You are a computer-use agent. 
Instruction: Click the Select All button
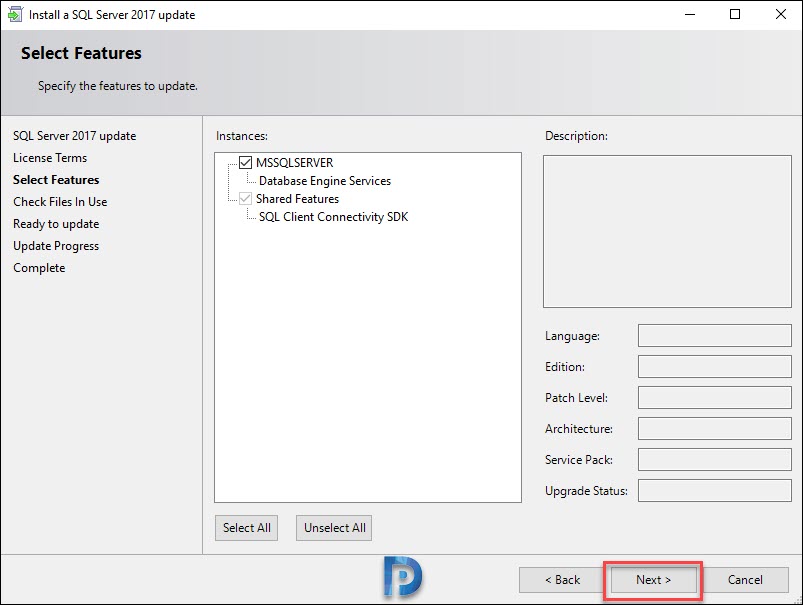[246, 528]
